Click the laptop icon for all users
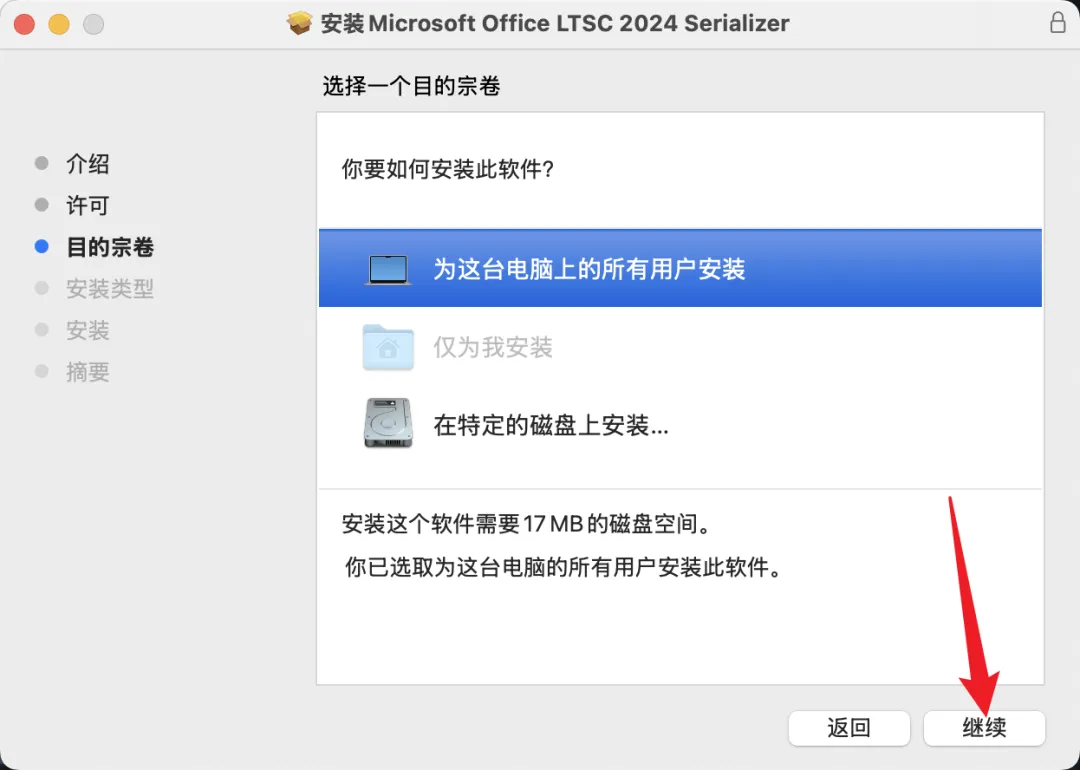 388,269
